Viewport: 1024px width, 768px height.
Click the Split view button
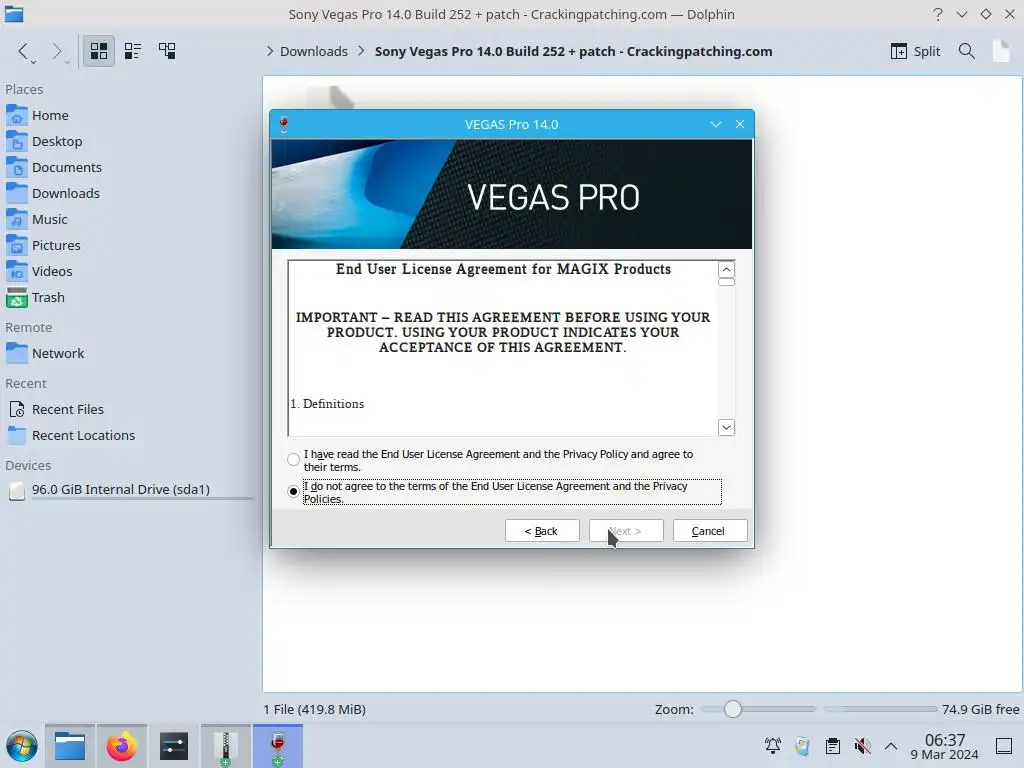[915, 51]
